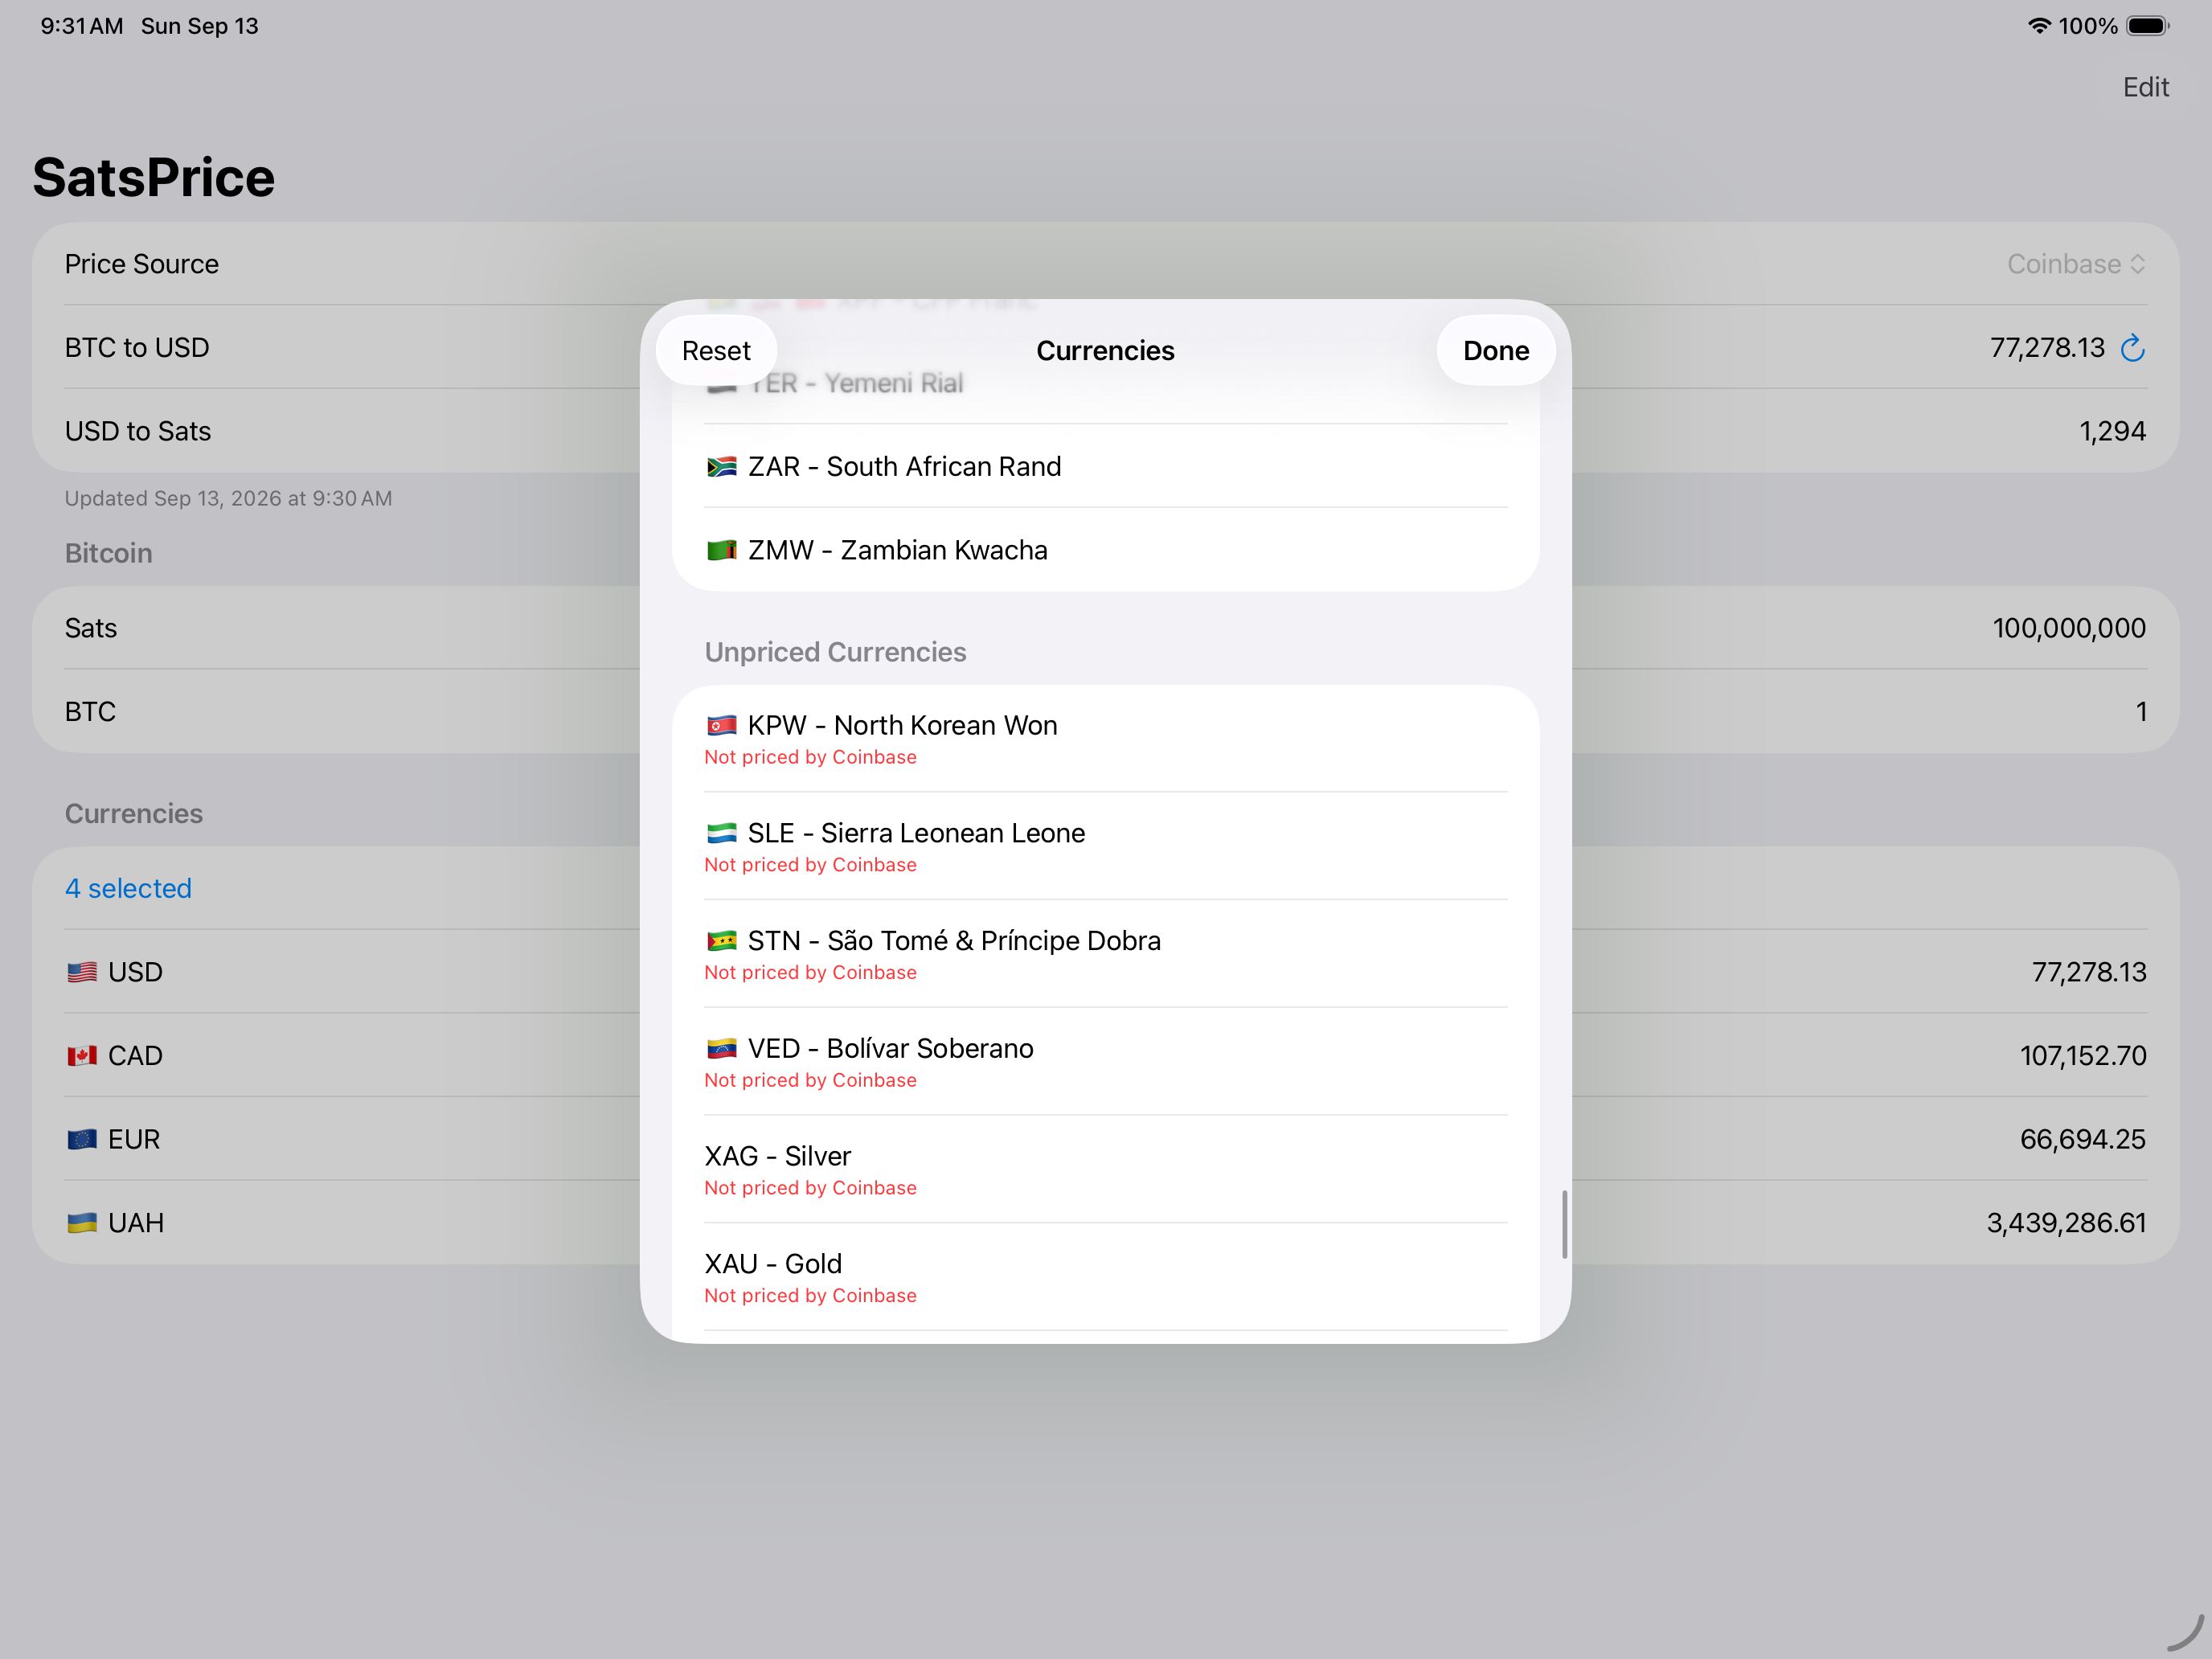Tap the South African flag icon
Image resolution: width=2212 pixels, height=1659 pixels.
point(721,467)
